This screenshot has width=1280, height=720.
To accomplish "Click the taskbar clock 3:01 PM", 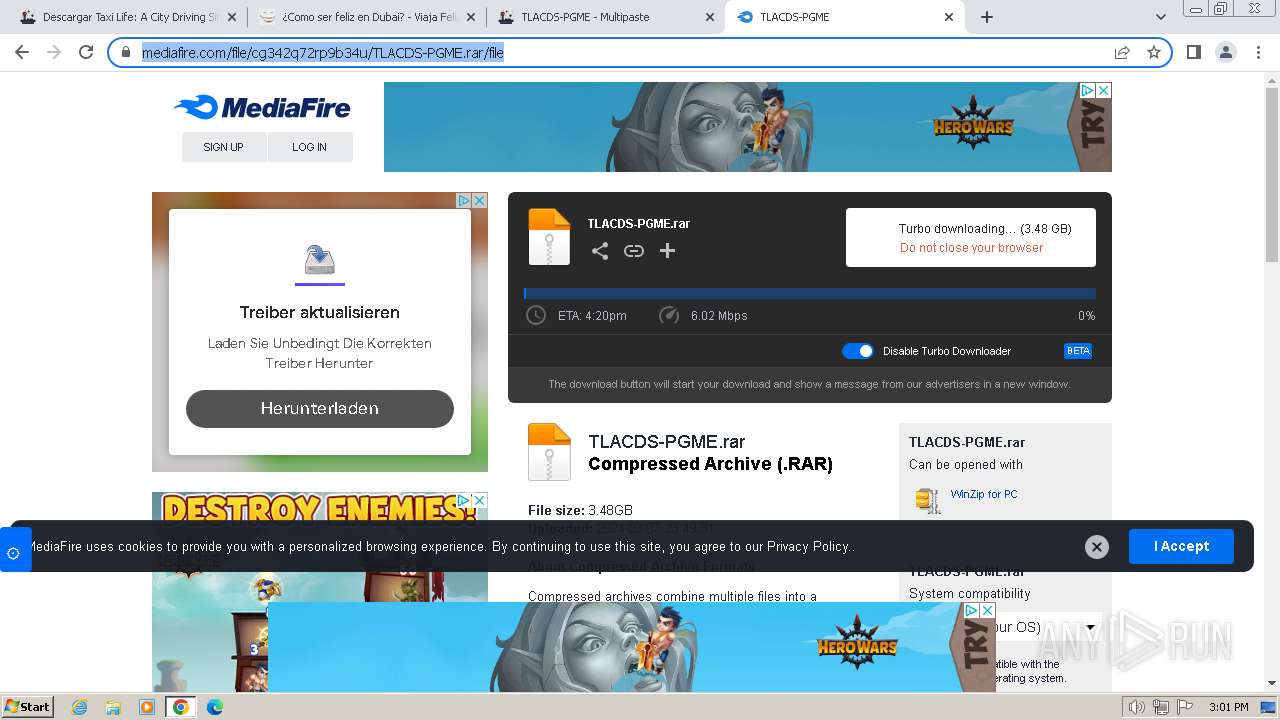I will 1228,707.
